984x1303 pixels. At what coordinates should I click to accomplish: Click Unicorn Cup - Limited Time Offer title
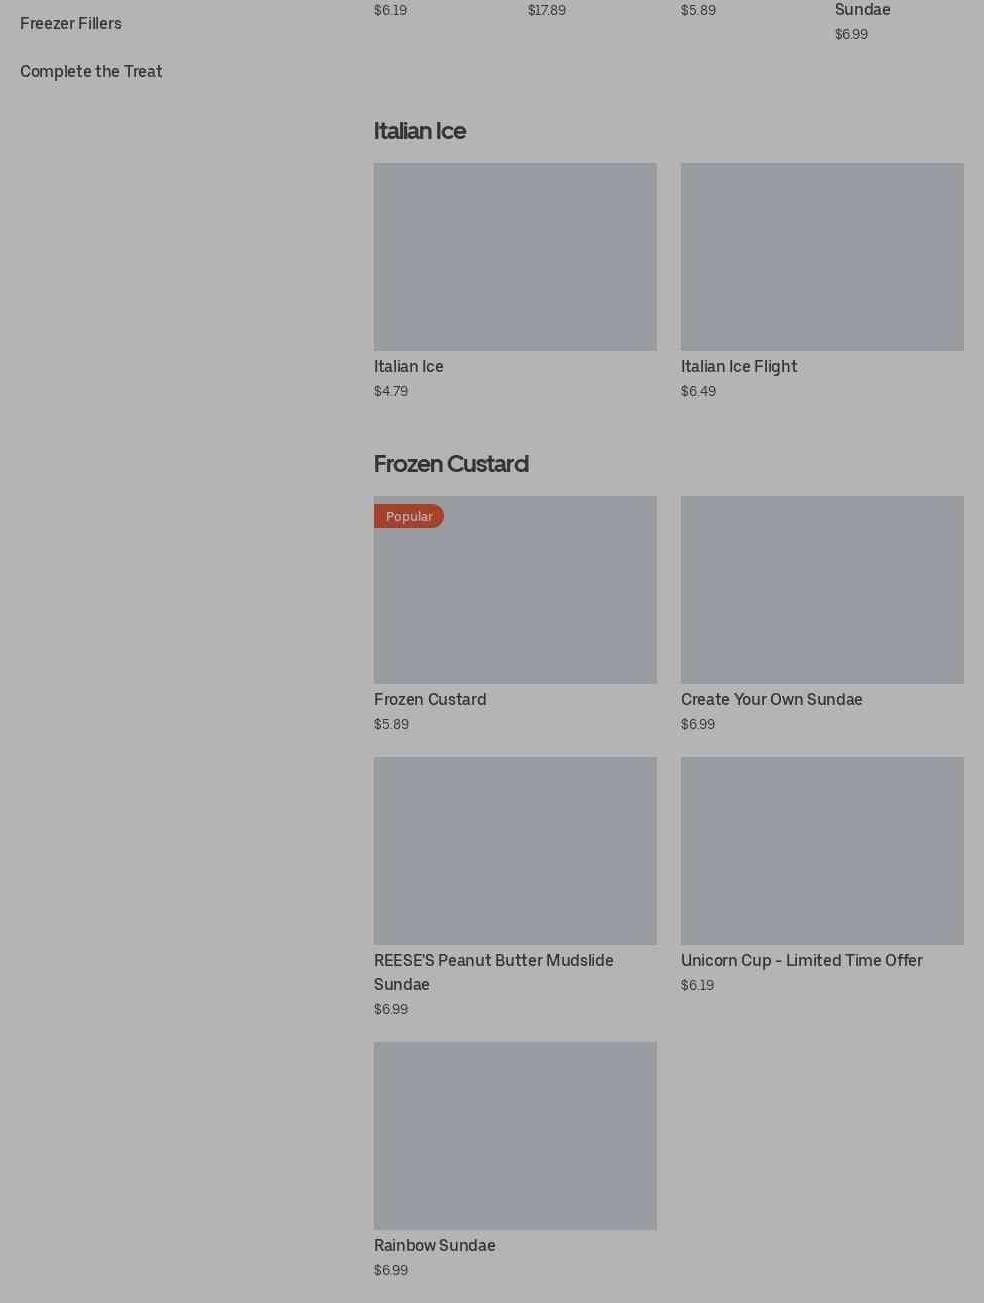801,960
